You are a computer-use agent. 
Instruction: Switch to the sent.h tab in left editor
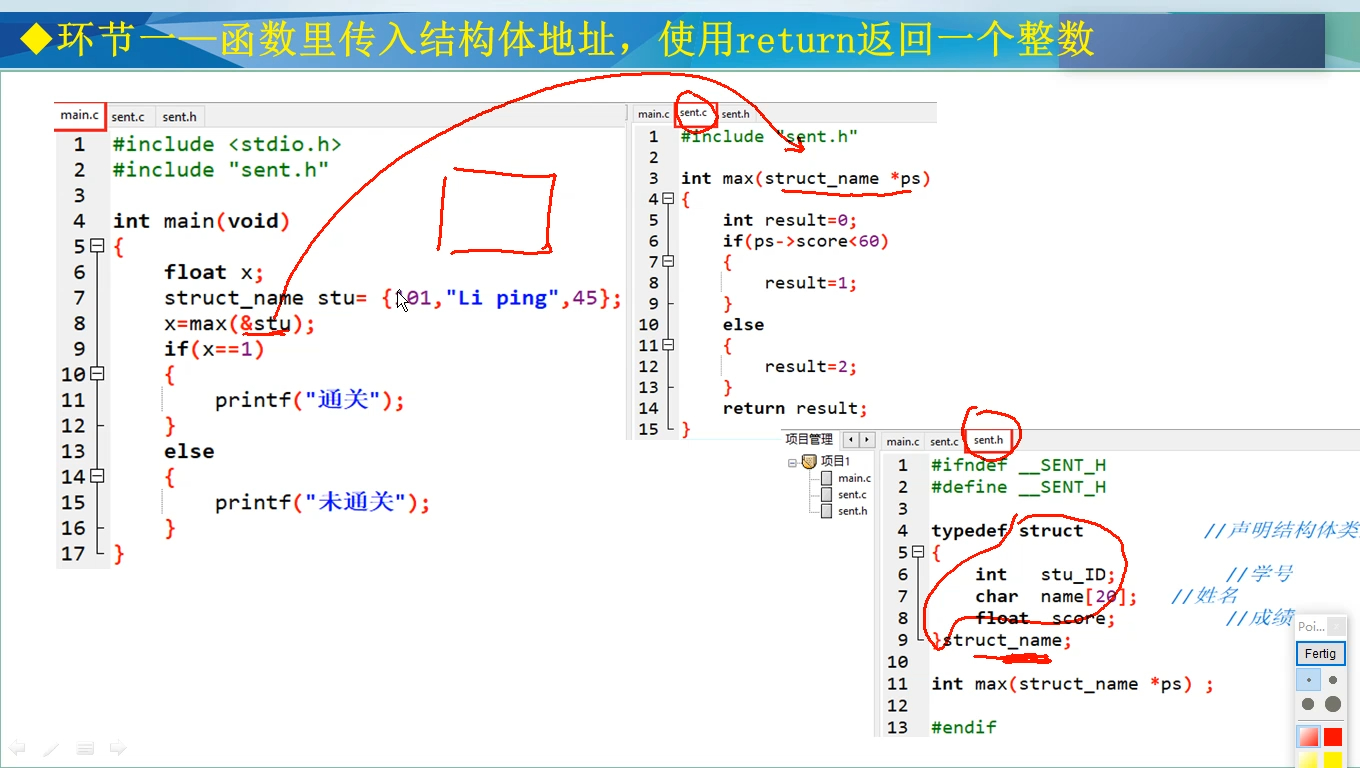179,117
